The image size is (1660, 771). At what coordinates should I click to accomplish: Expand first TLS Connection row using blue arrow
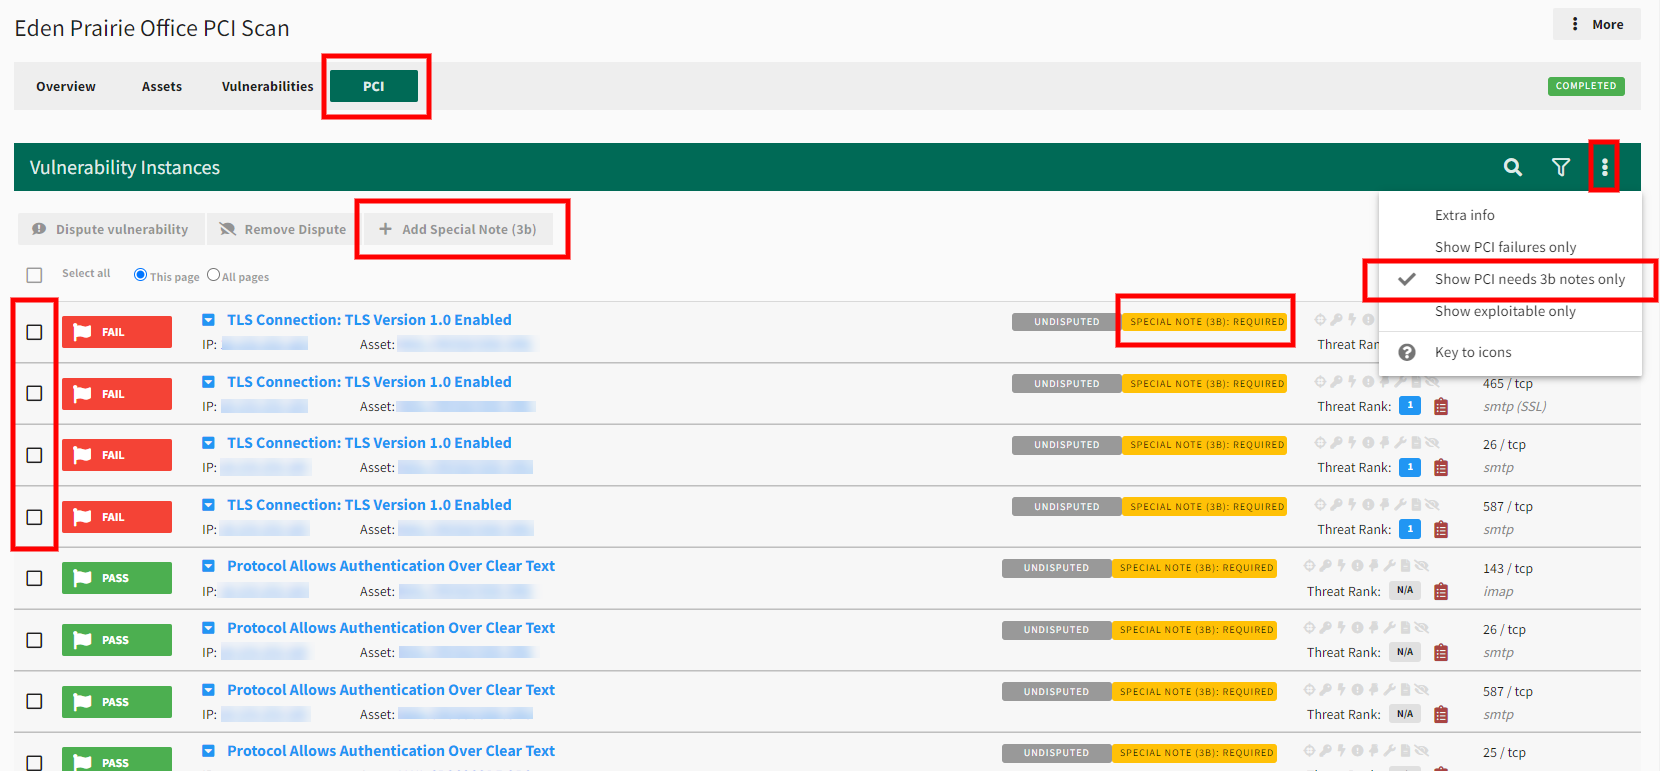coord(208,320)
